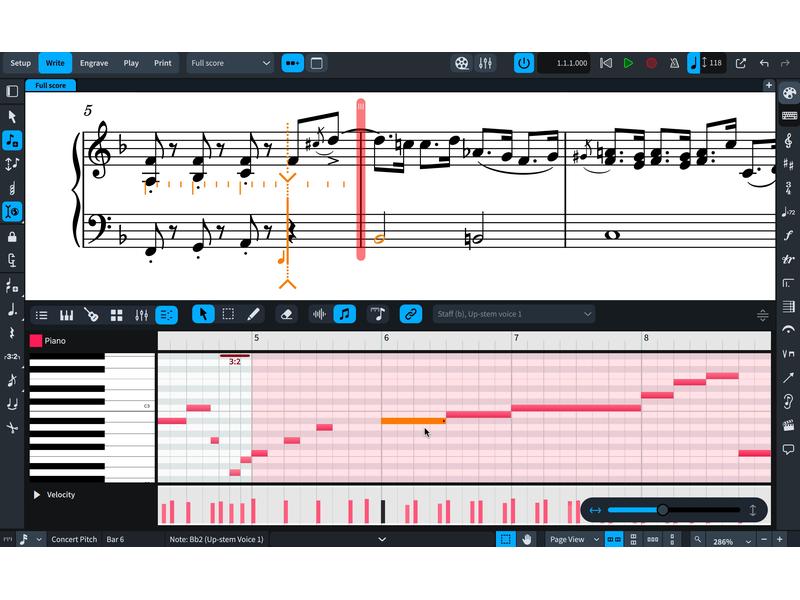Screen dimensions: 800x600
Task: Toggle link Key Editor to selection
Action: [411, 314]
